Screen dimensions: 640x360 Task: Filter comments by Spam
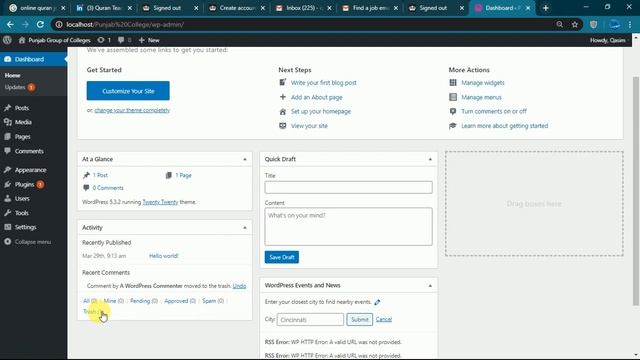pyautogui.click(x=213, y=301)
